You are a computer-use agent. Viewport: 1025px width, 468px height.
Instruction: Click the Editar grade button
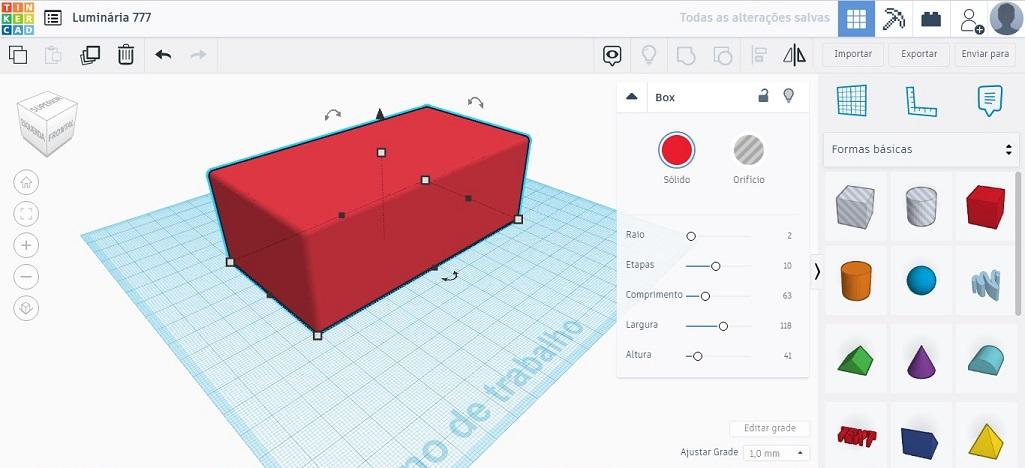point(770,429)
